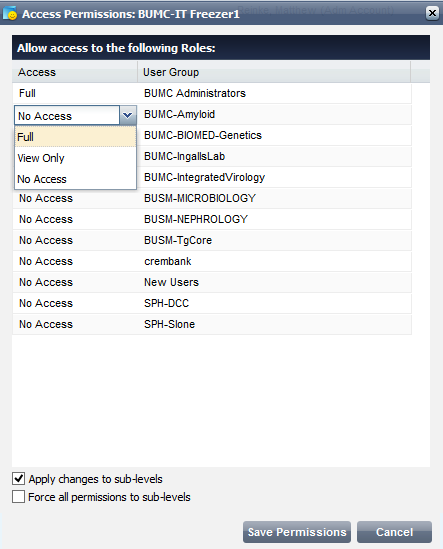Click No Access cell for BUSM-MICROBIOLOGY
Screen dimensions: 443x549
[75, 198]
